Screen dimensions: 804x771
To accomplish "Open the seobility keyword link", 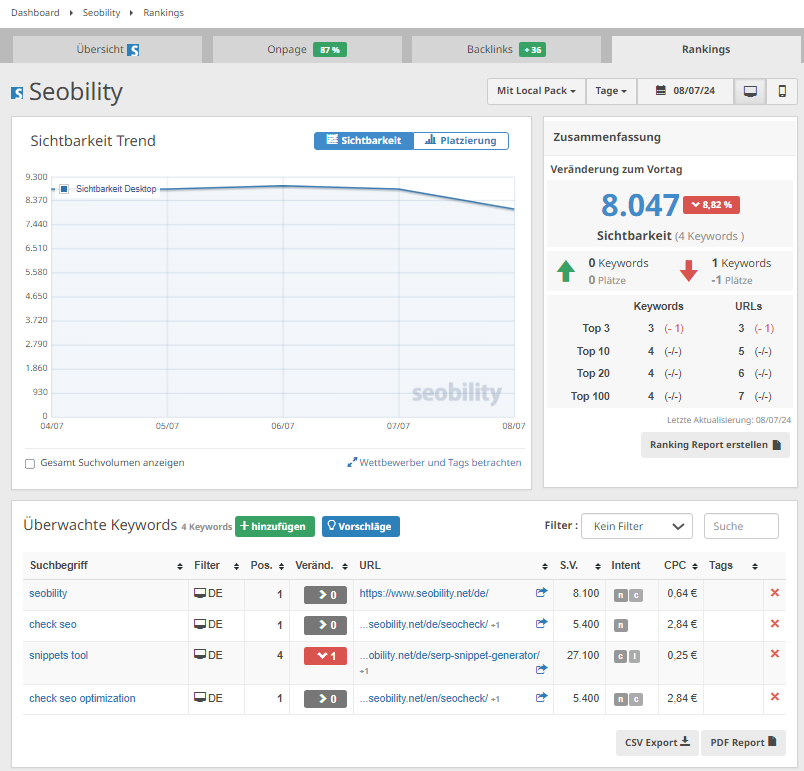I will [48, 593].
